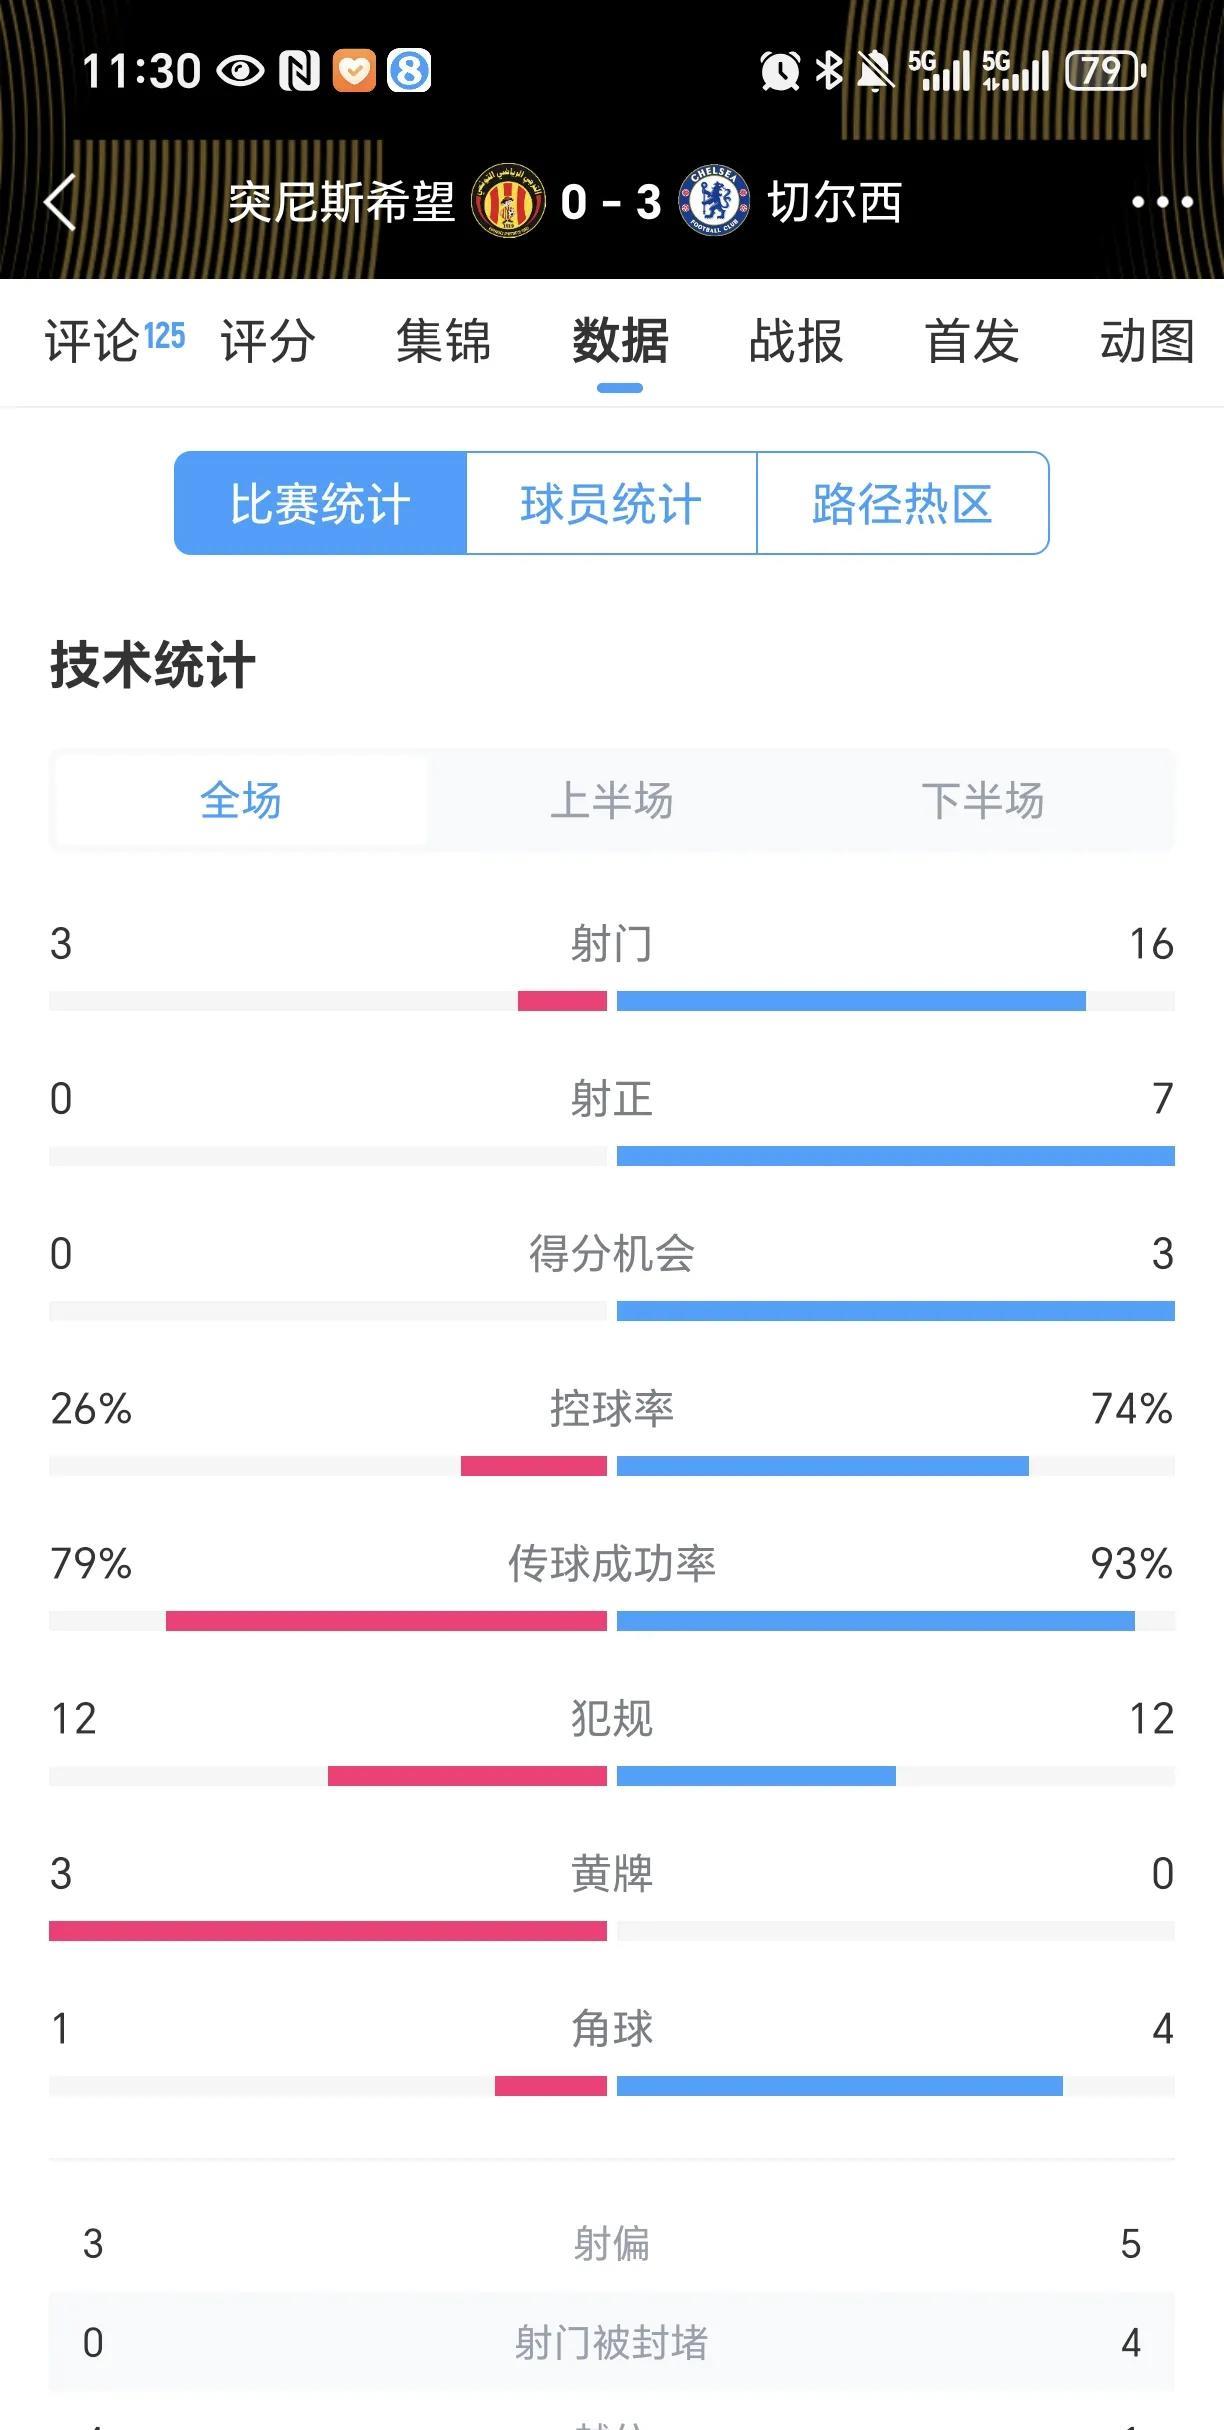Tap the NFC status bar icon
This screenshot has width=1224, height=2430.
coord(299,71)
